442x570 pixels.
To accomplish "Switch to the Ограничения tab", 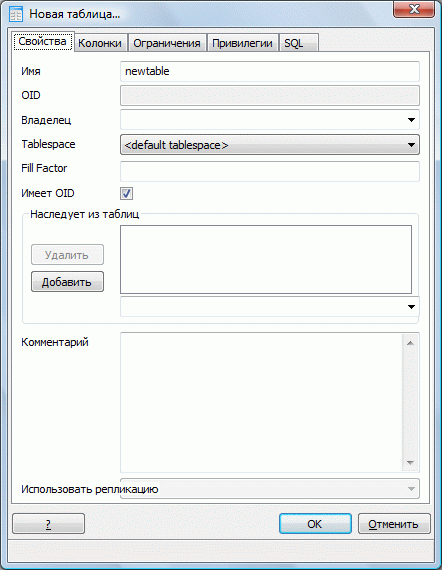I will [166, 43].
